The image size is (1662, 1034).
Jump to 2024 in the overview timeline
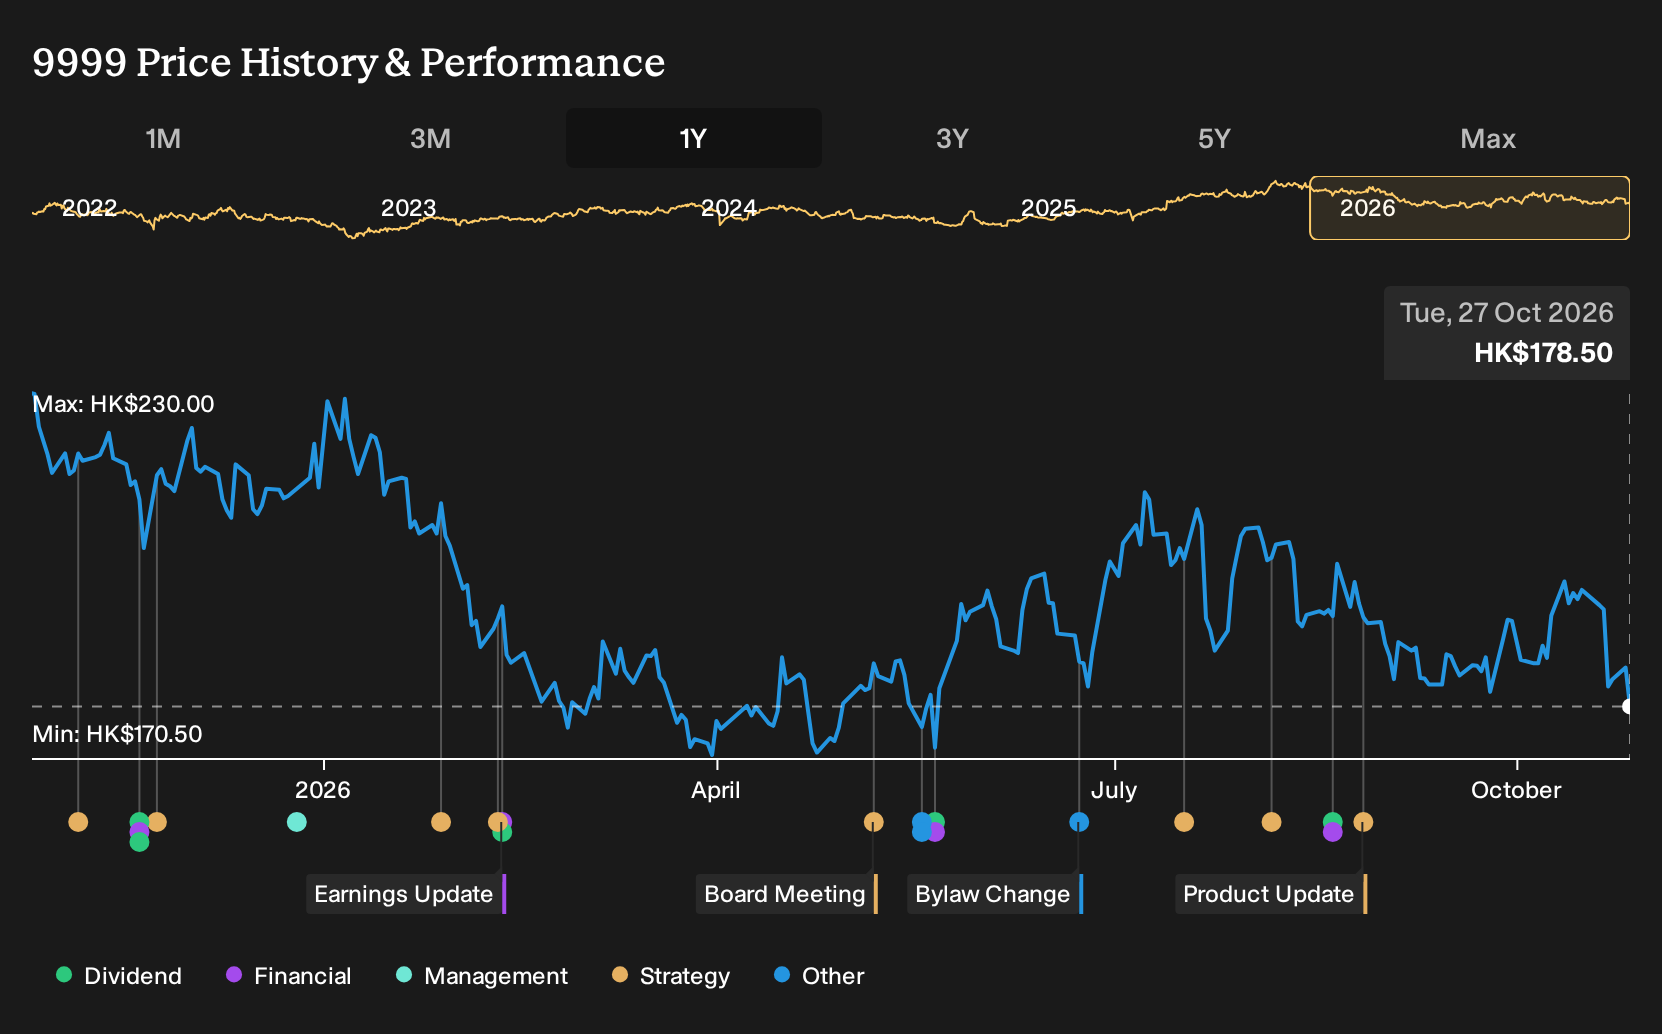point(728,208)
